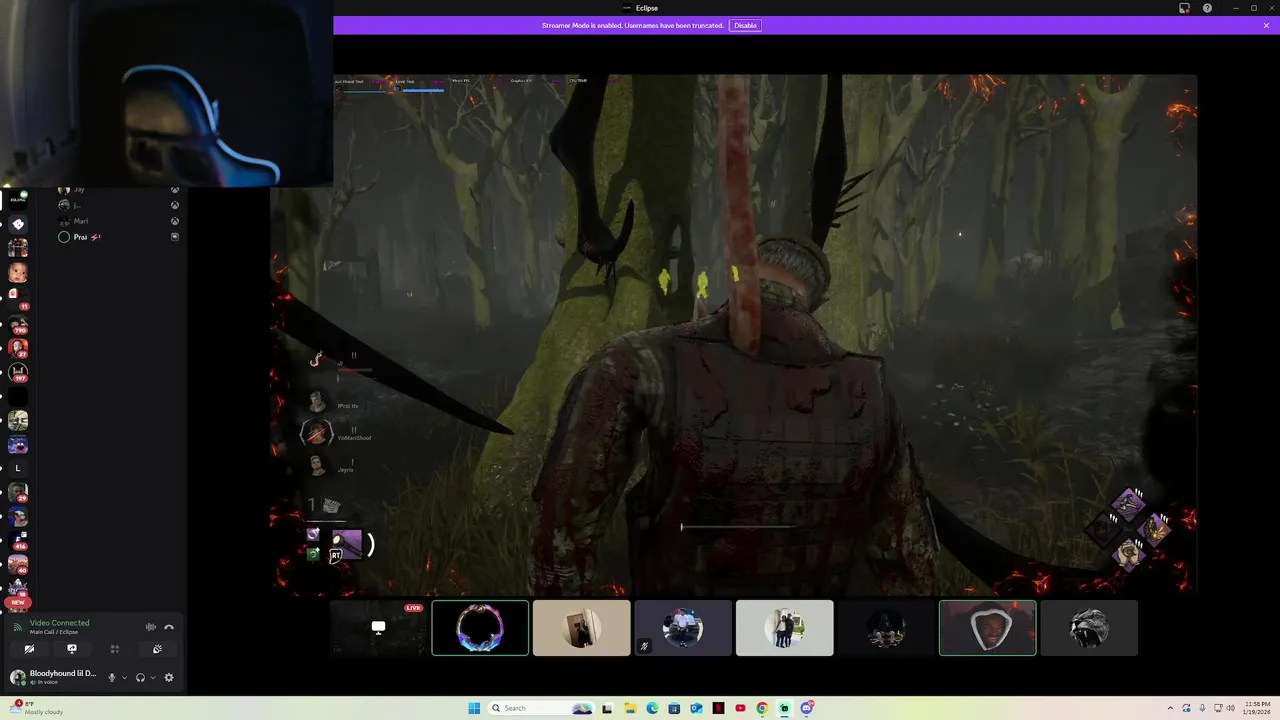
Task: Select the beige background participant tile
Action: click(582, 628)
